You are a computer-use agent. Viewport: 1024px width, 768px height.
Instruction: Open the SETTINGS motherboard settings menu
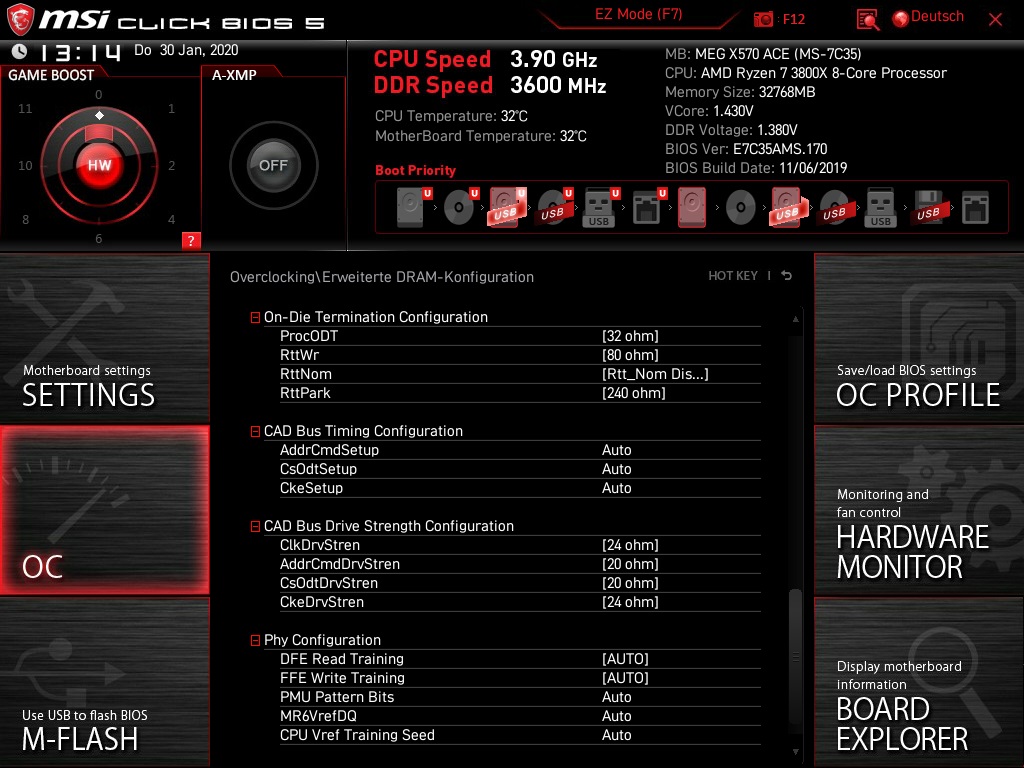pyautogui.click(x=104, y=338)
